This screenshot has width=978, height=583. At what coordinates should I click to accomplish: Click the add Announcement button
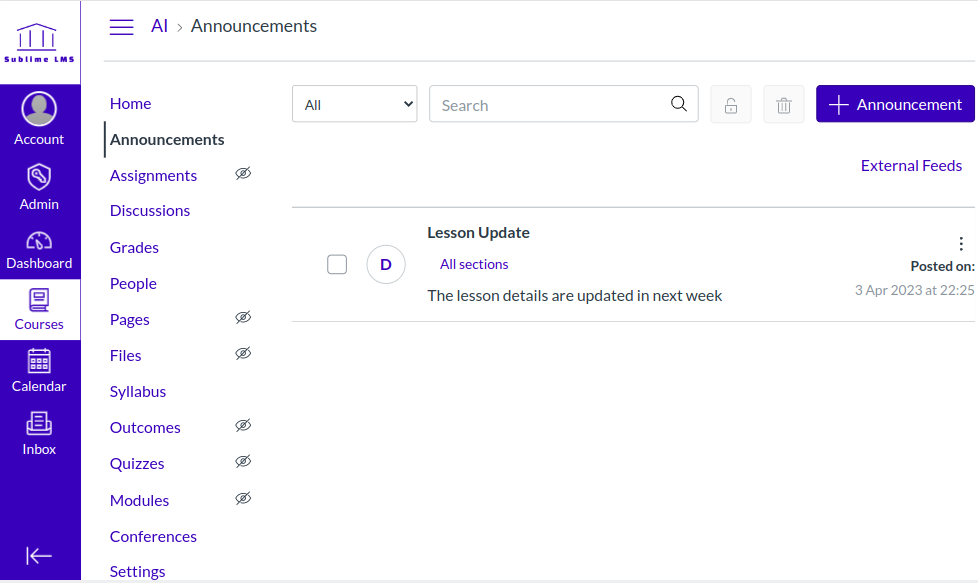click(895, 104)
